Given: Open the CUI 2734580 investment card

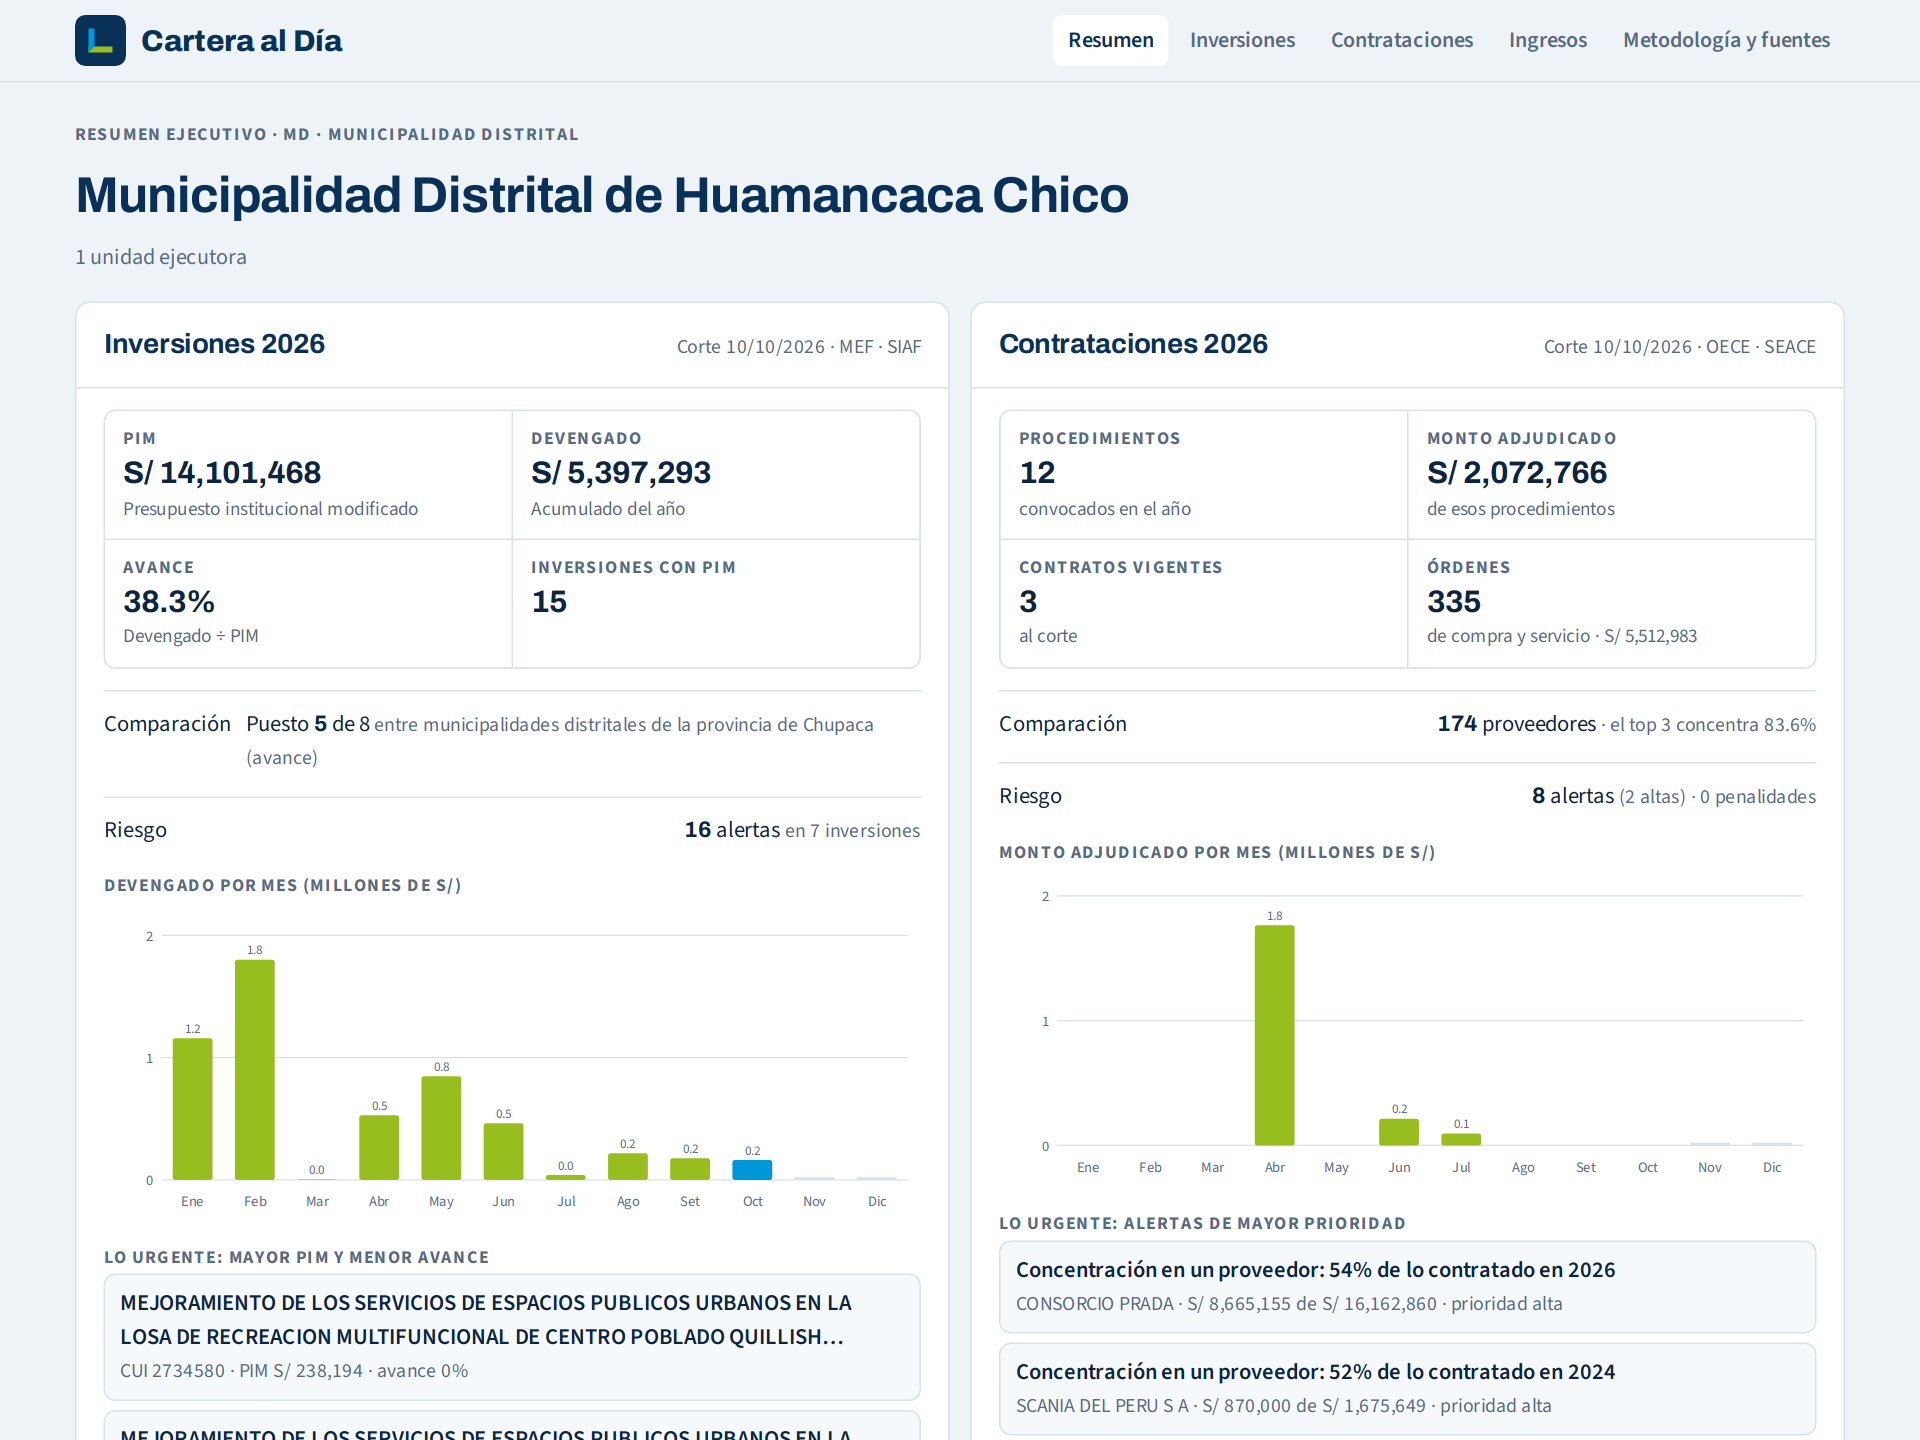Looking at the screenshot, I should coord(512,1337).
